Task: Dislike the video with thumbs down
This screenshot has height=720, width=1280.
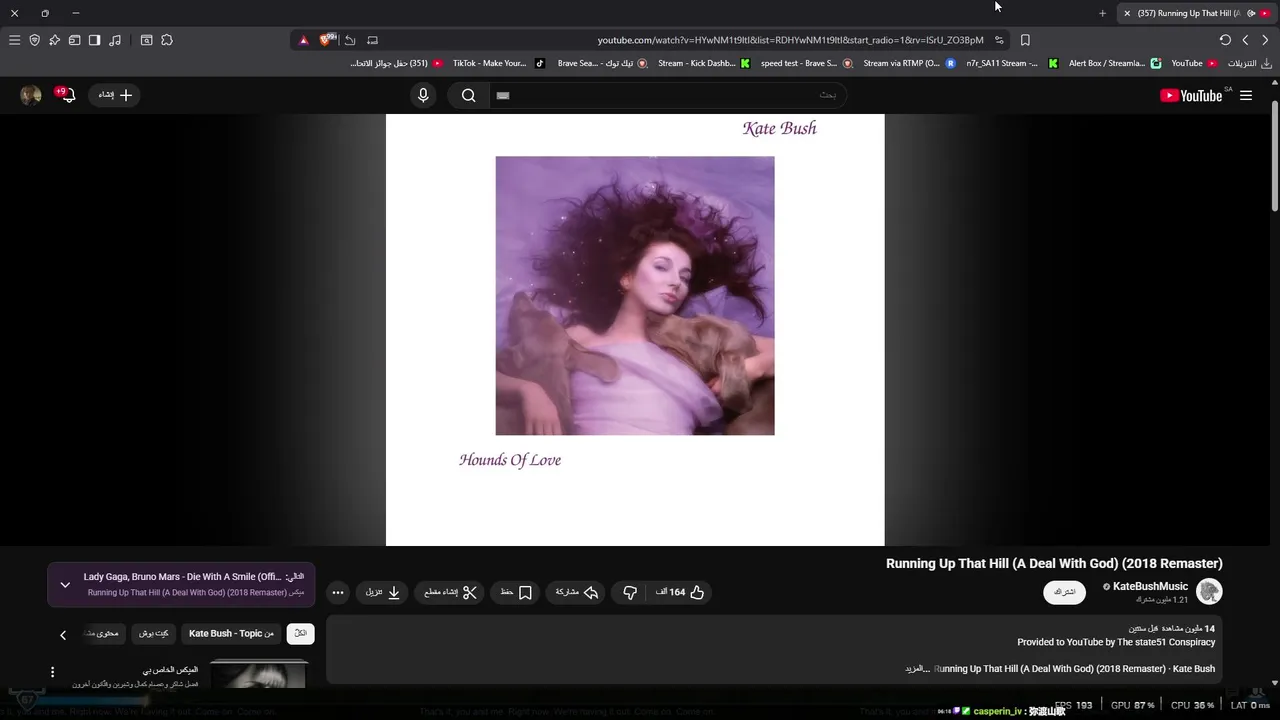Action: [x=630, y=592]
